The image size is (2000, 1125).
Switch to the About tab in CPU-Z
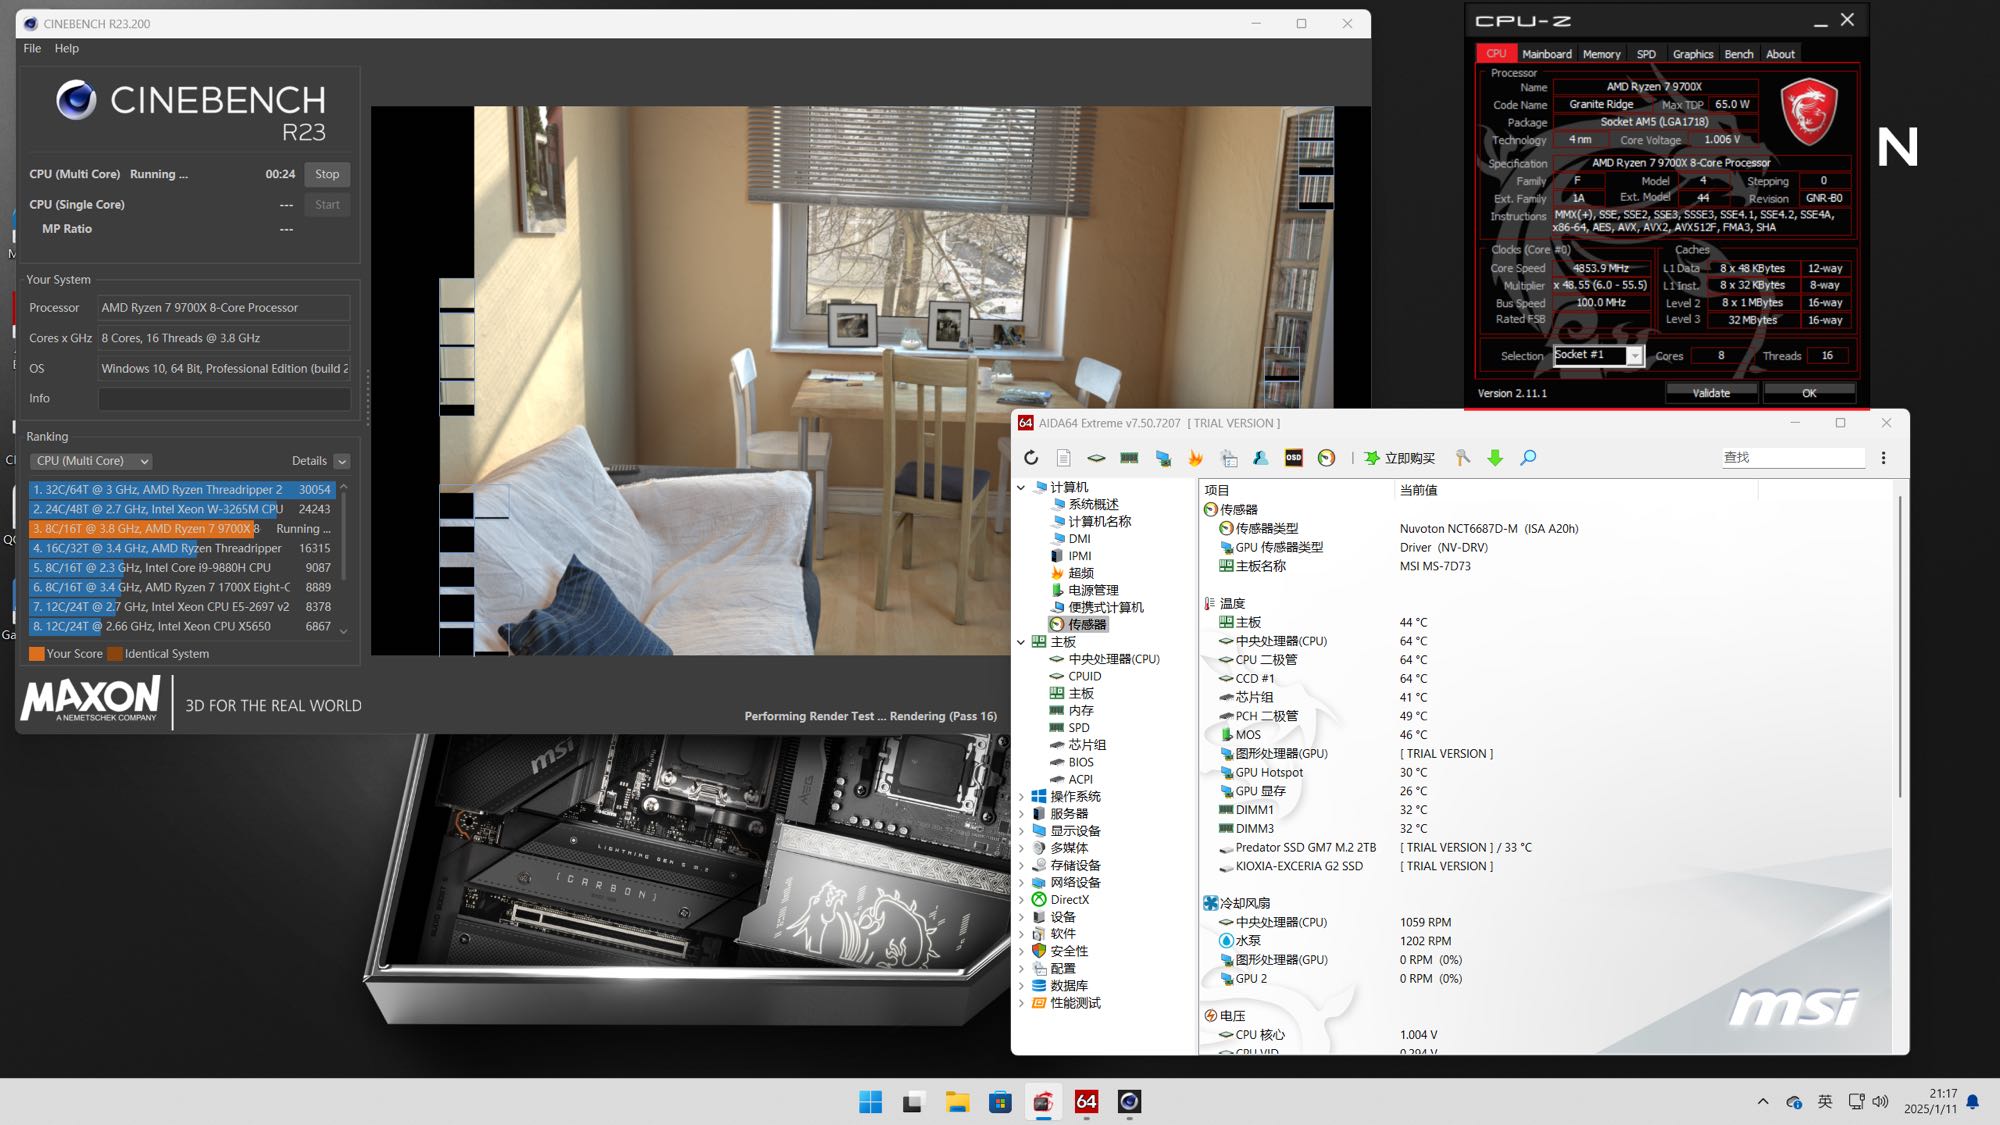click(x=1780, y=54)
